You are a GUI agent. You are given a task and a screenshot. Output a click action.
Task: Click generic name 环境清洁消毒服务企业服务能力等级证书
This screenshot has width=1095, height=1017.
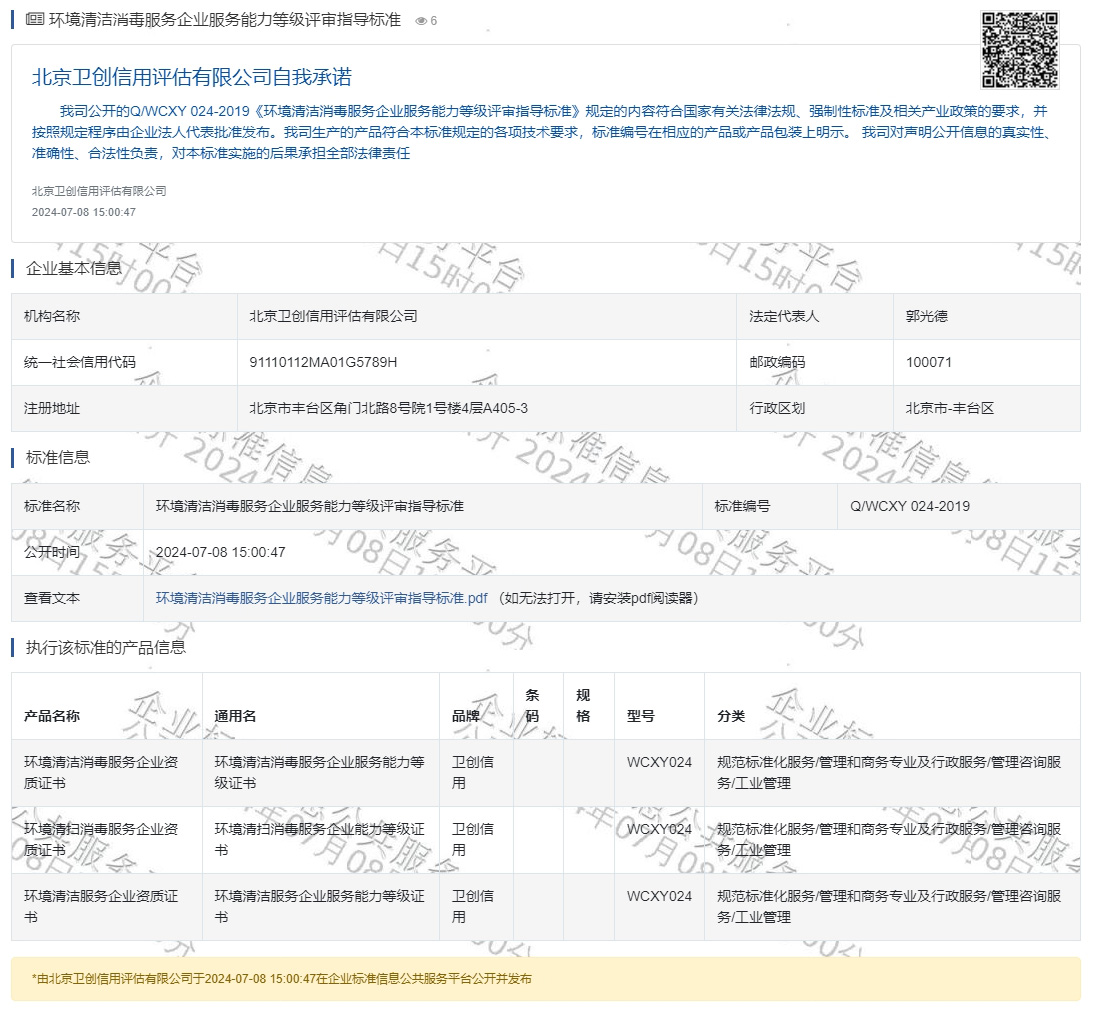(320, 773)
